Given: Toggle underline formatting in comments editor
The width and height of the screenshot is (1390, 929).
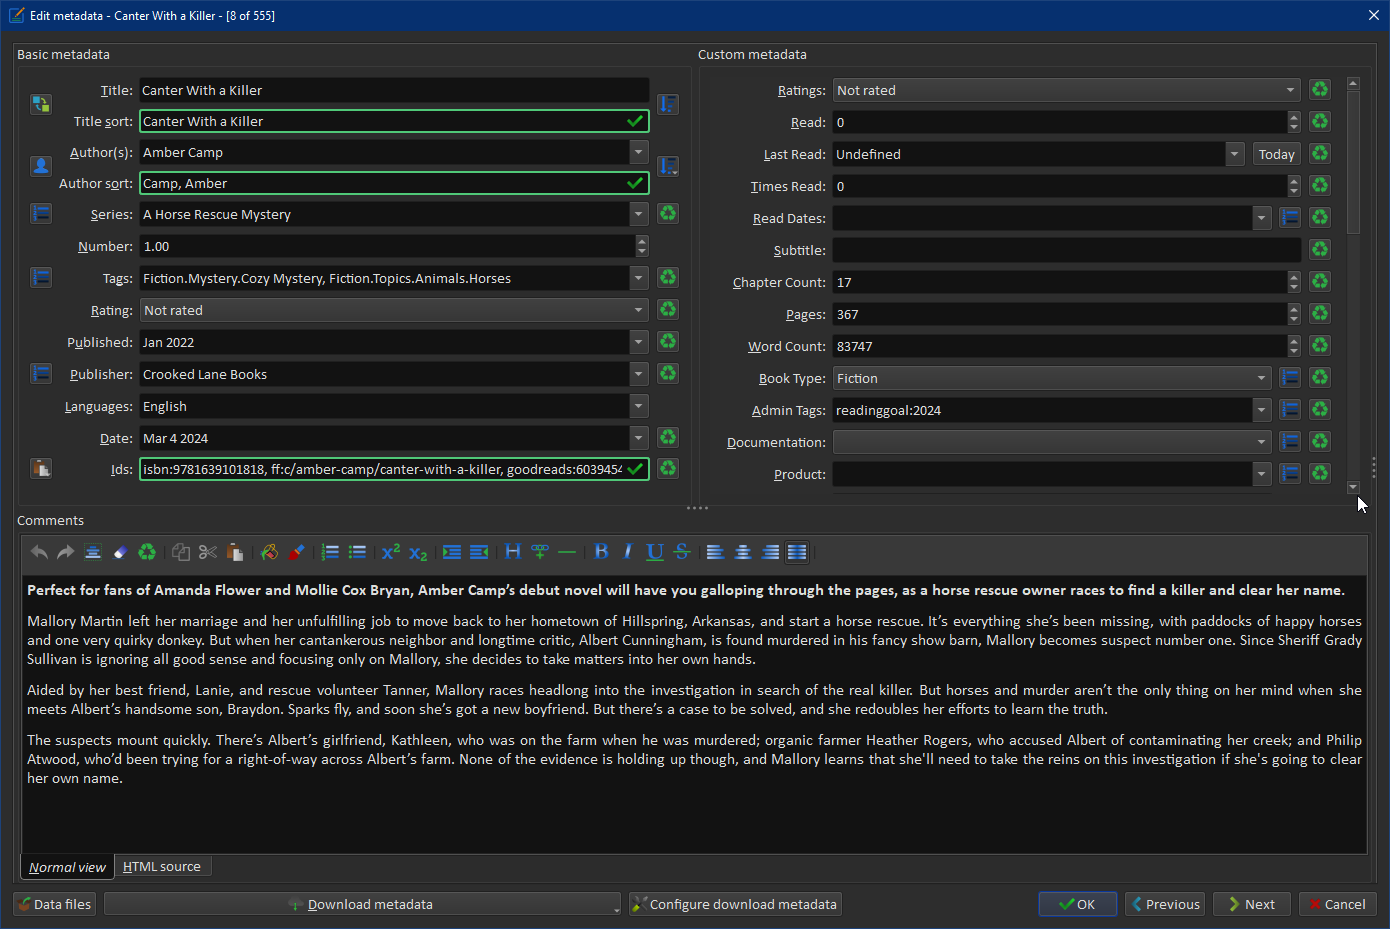Looking at the screenshot, I should pyautogui.click(x=655, y=552).
